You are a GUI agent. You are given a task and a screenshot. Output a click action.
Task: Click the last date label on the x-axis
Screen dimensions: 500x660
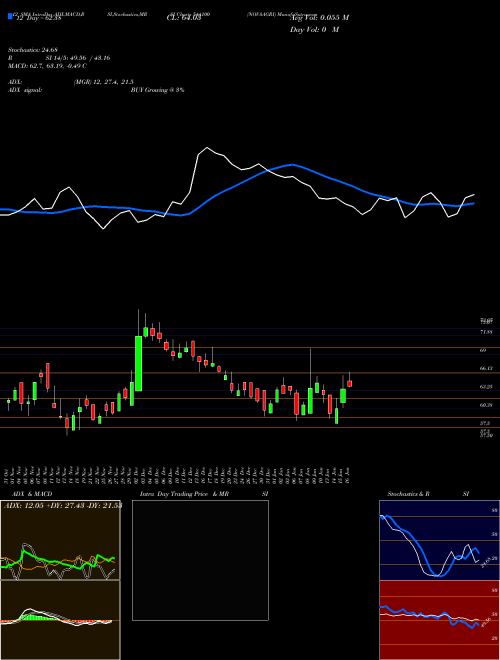click(x=349, y=475)
